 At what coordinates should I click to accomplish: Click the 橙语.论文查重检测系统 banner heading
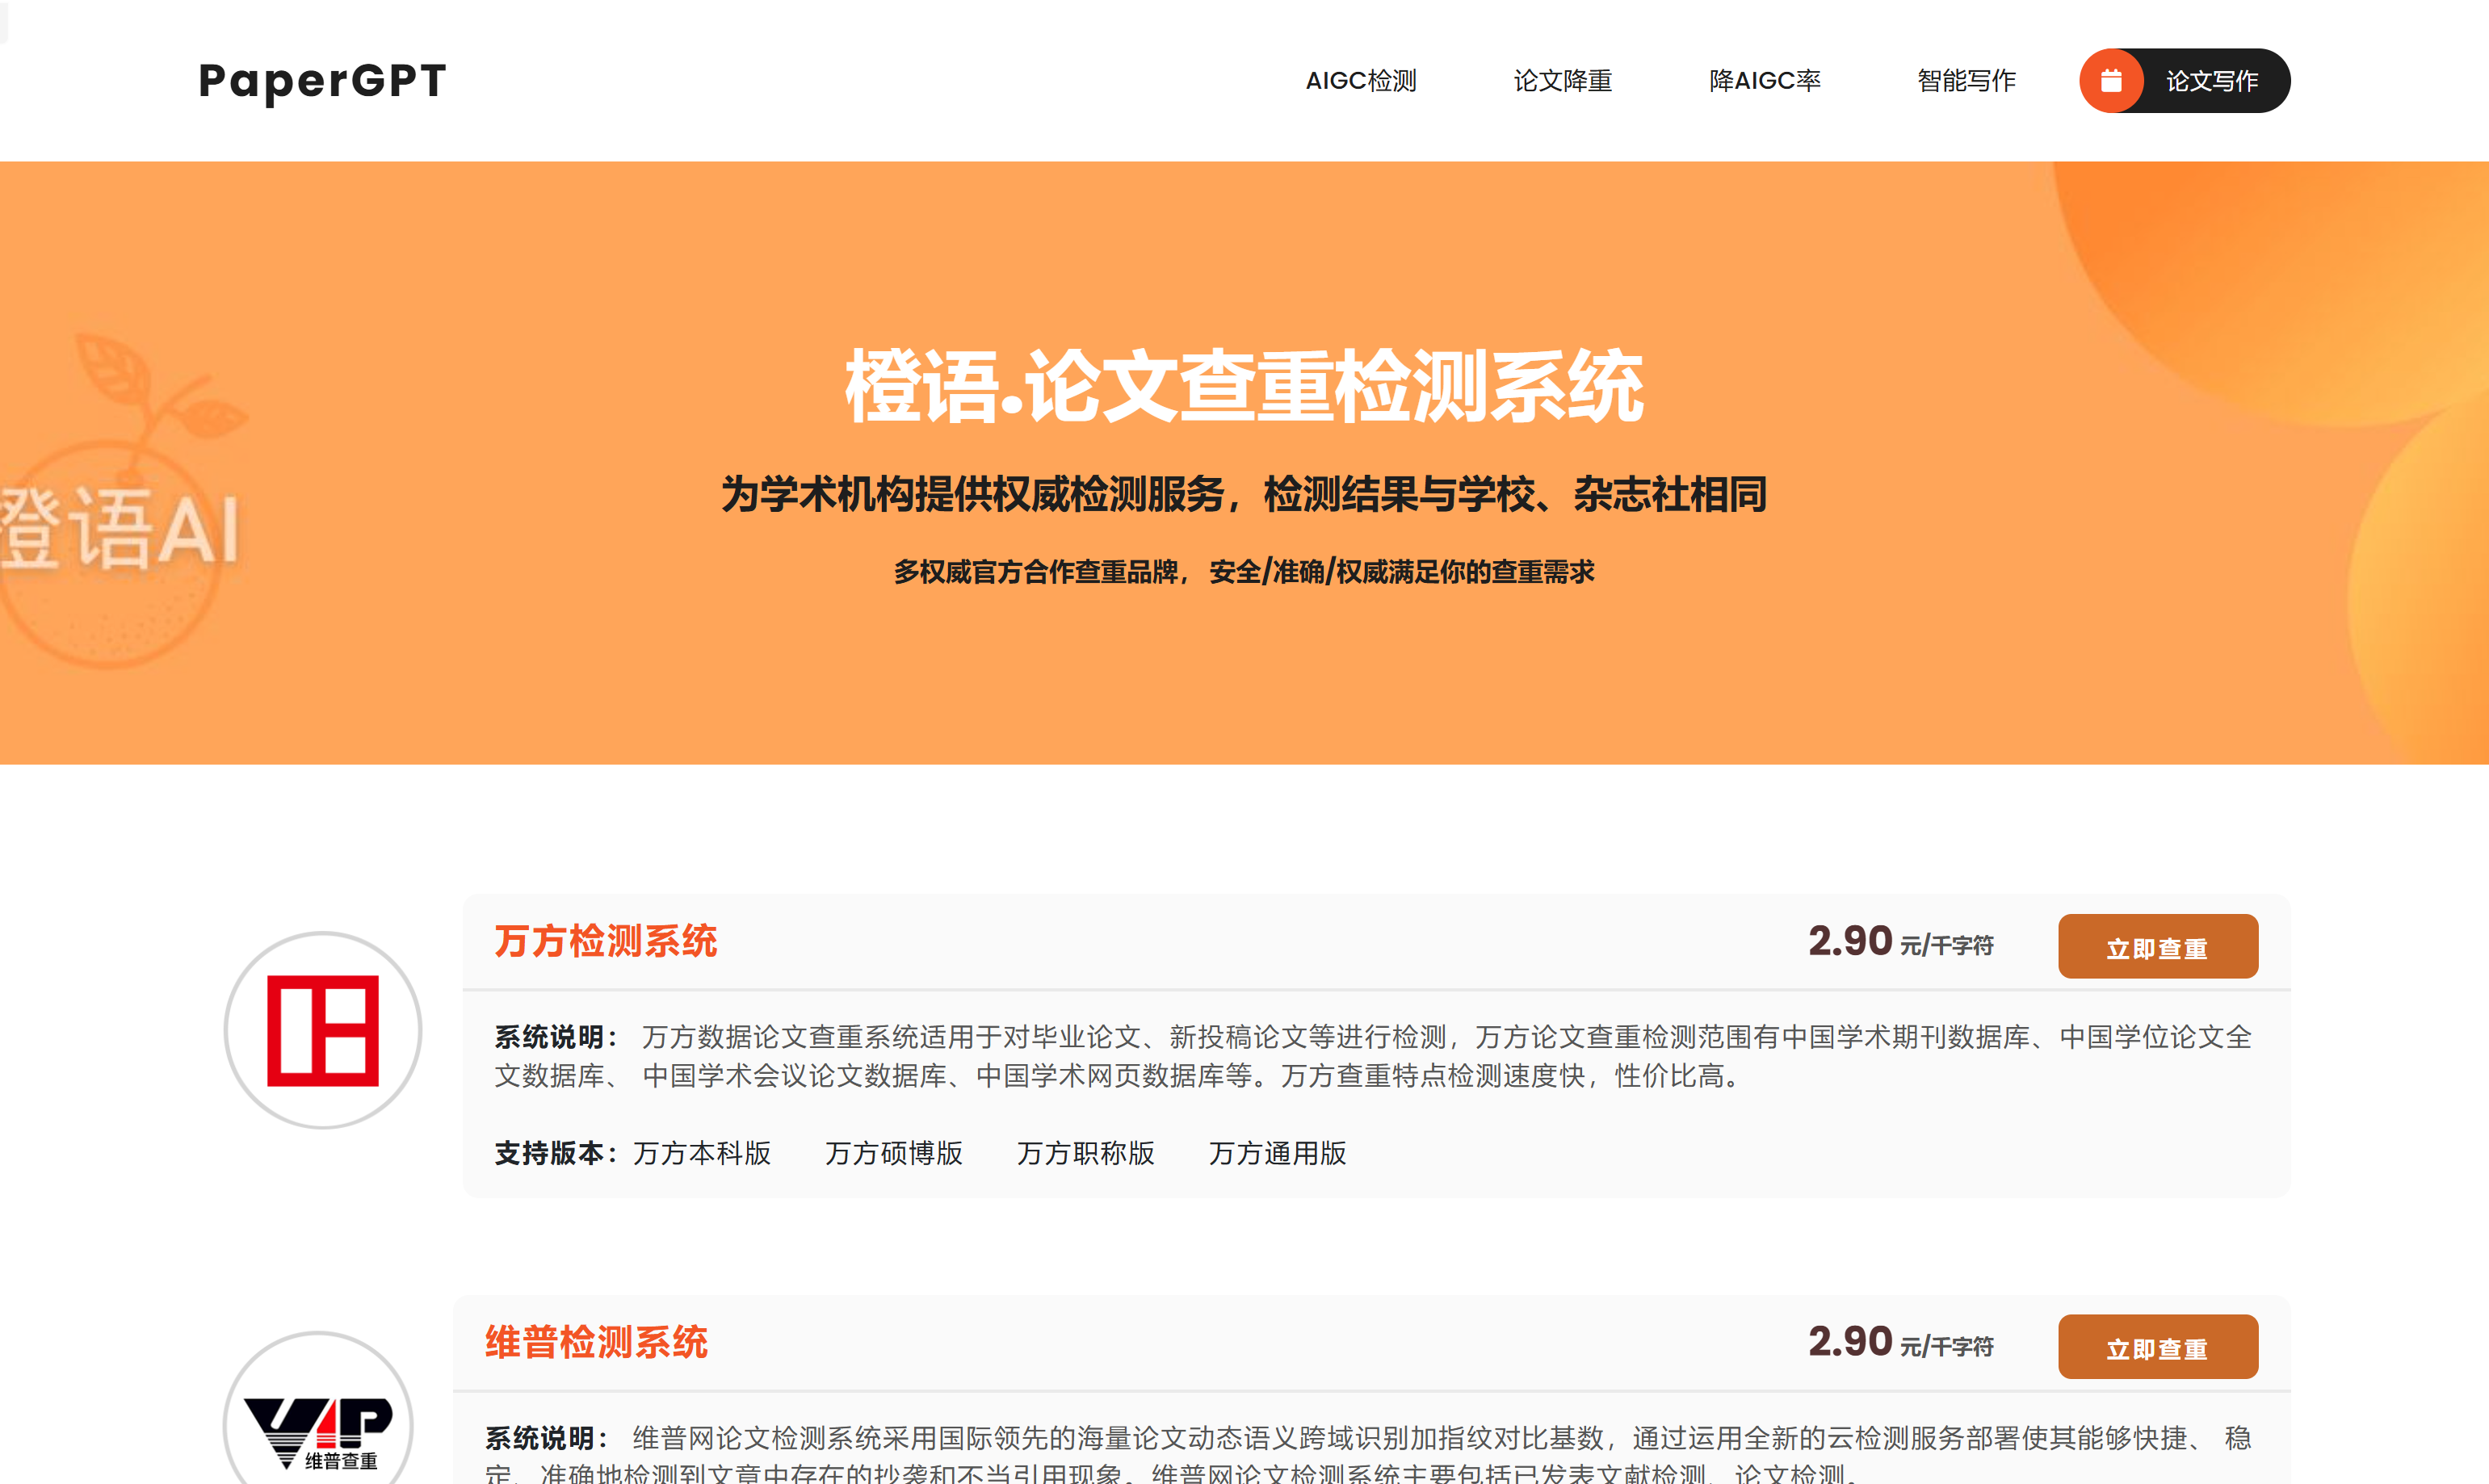click(1244, 386)
